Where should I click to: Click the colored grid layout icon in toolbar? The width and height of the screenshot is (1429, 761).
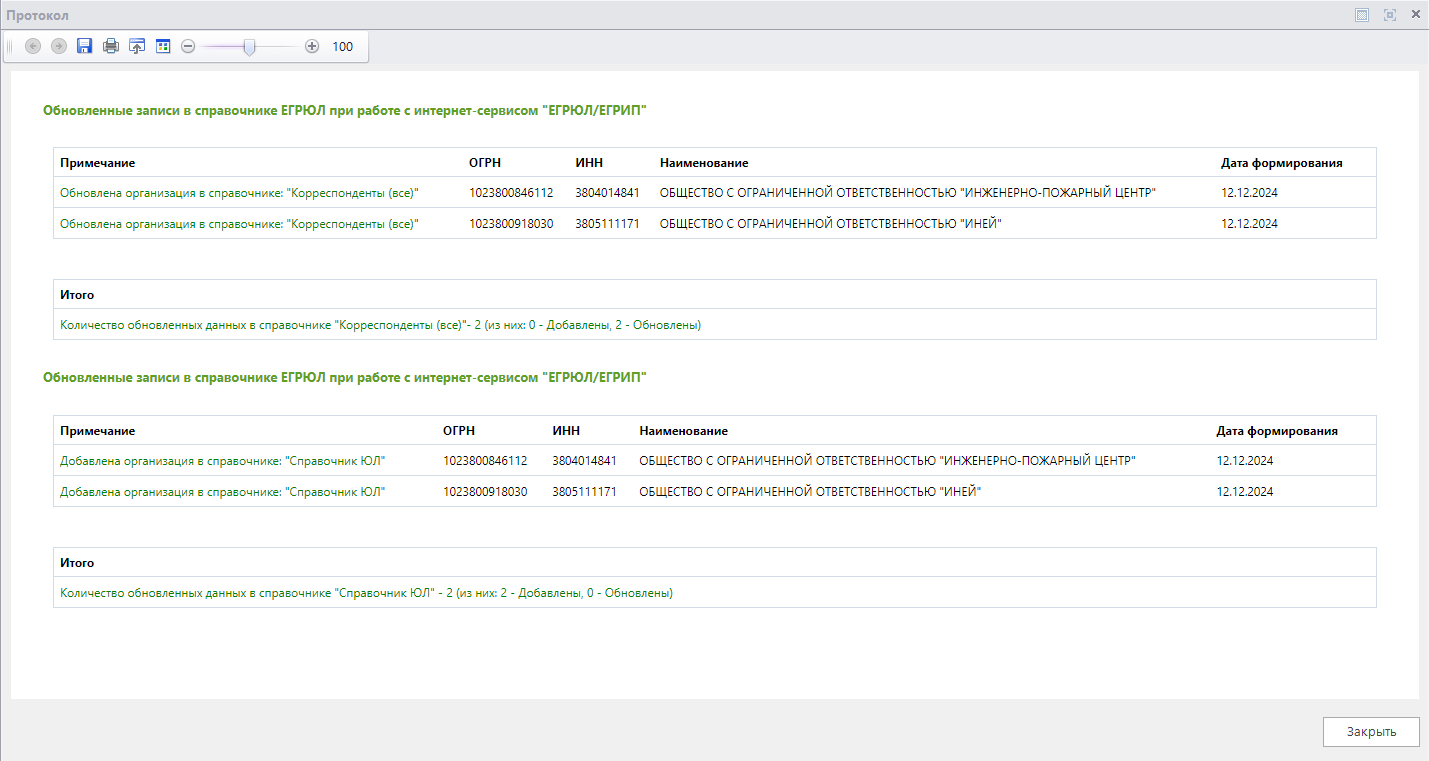click(163, 46)
